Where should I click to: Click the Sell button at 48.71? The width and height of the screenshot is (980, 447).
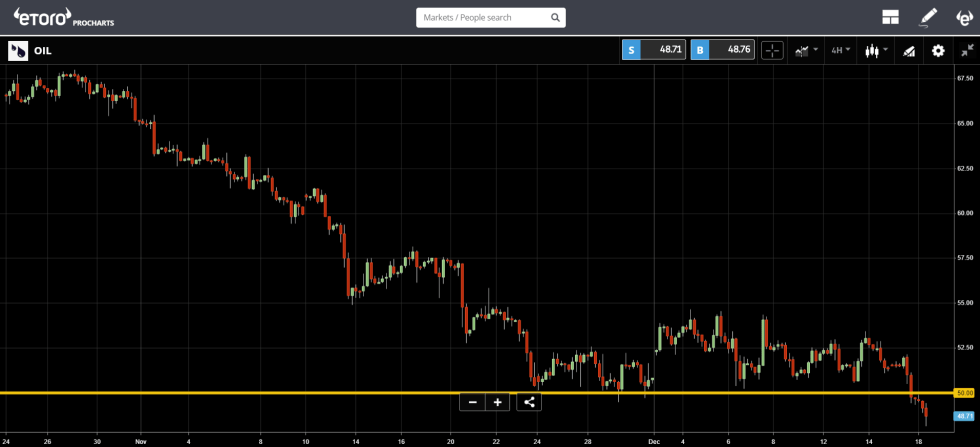[x=654, y=50]
